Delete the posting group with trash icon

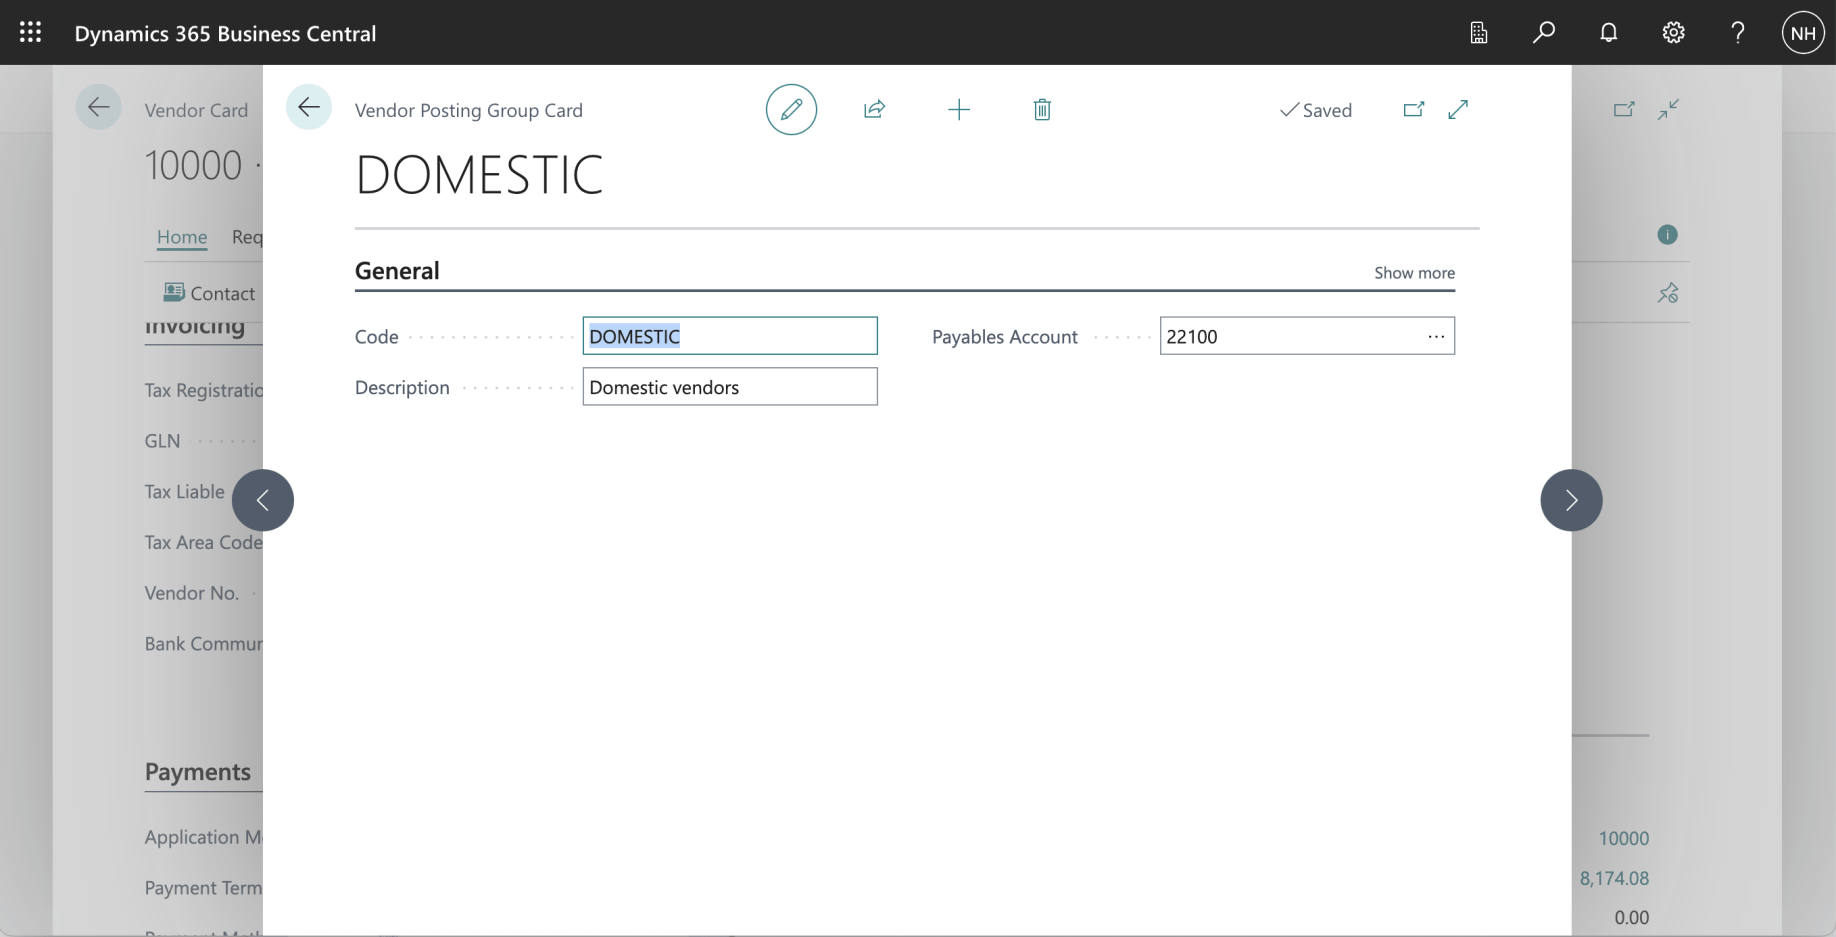click(x=1042, y=110)
